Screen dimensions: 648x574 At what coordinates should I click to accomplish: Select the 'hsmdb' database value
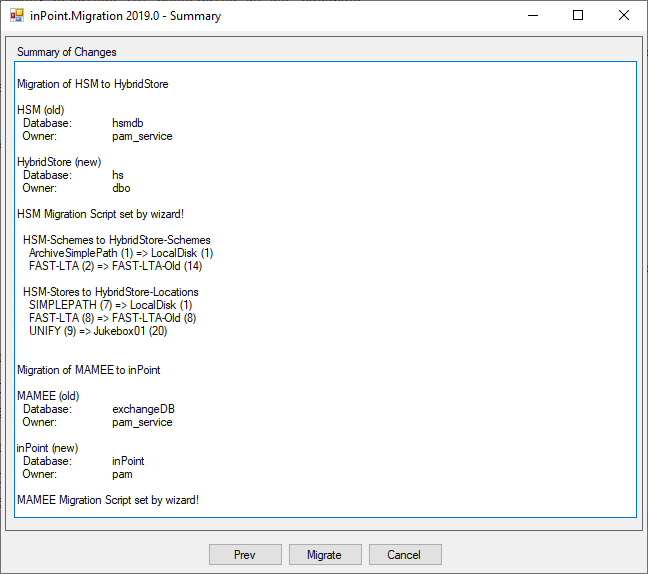[x=128, y=123]
